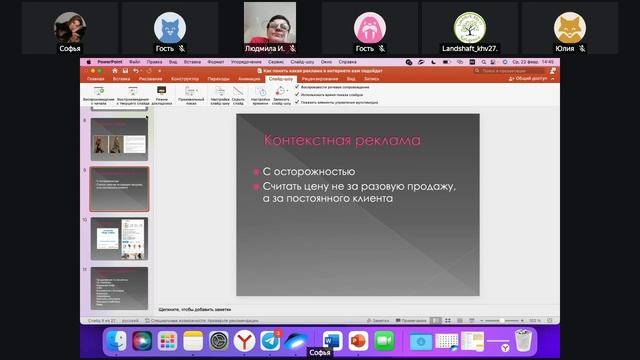
Task: Open System Preferences from the dock
Action: tap(219, 341)
